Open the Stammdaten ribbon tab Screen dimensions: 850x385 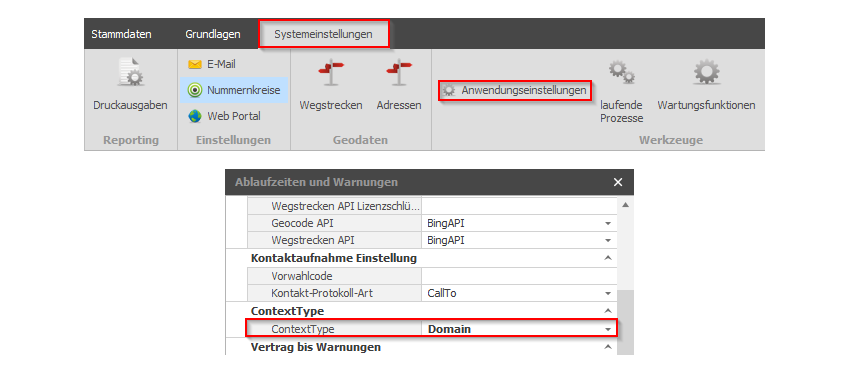tap(121, 34)
